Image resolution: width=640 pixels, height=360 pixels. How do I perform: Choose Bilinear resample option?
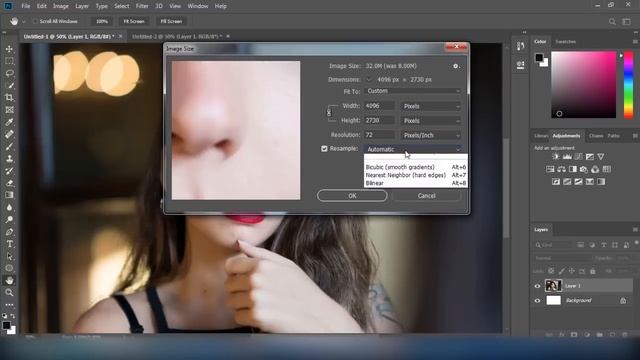tap(416, 183)
